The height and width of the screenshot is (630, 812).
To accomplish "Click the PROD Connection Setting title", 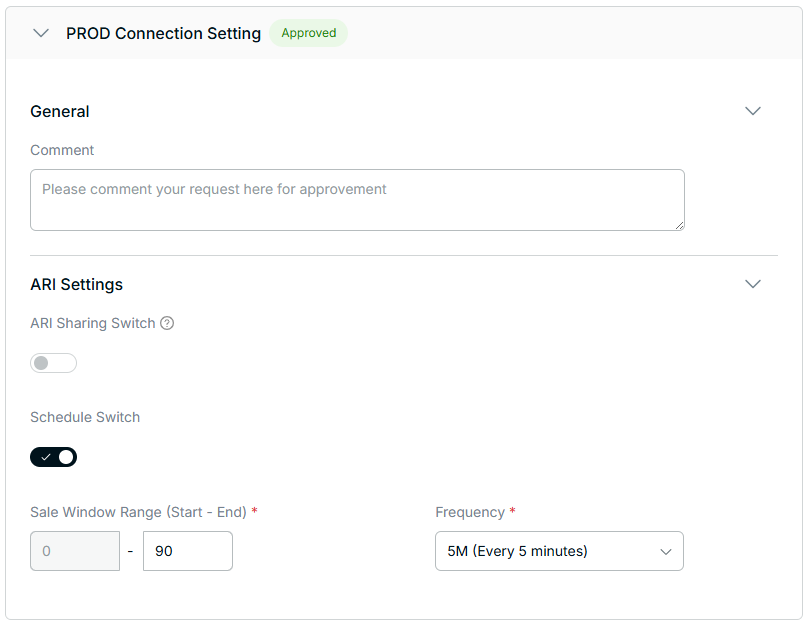I will [x=163, y=33].
